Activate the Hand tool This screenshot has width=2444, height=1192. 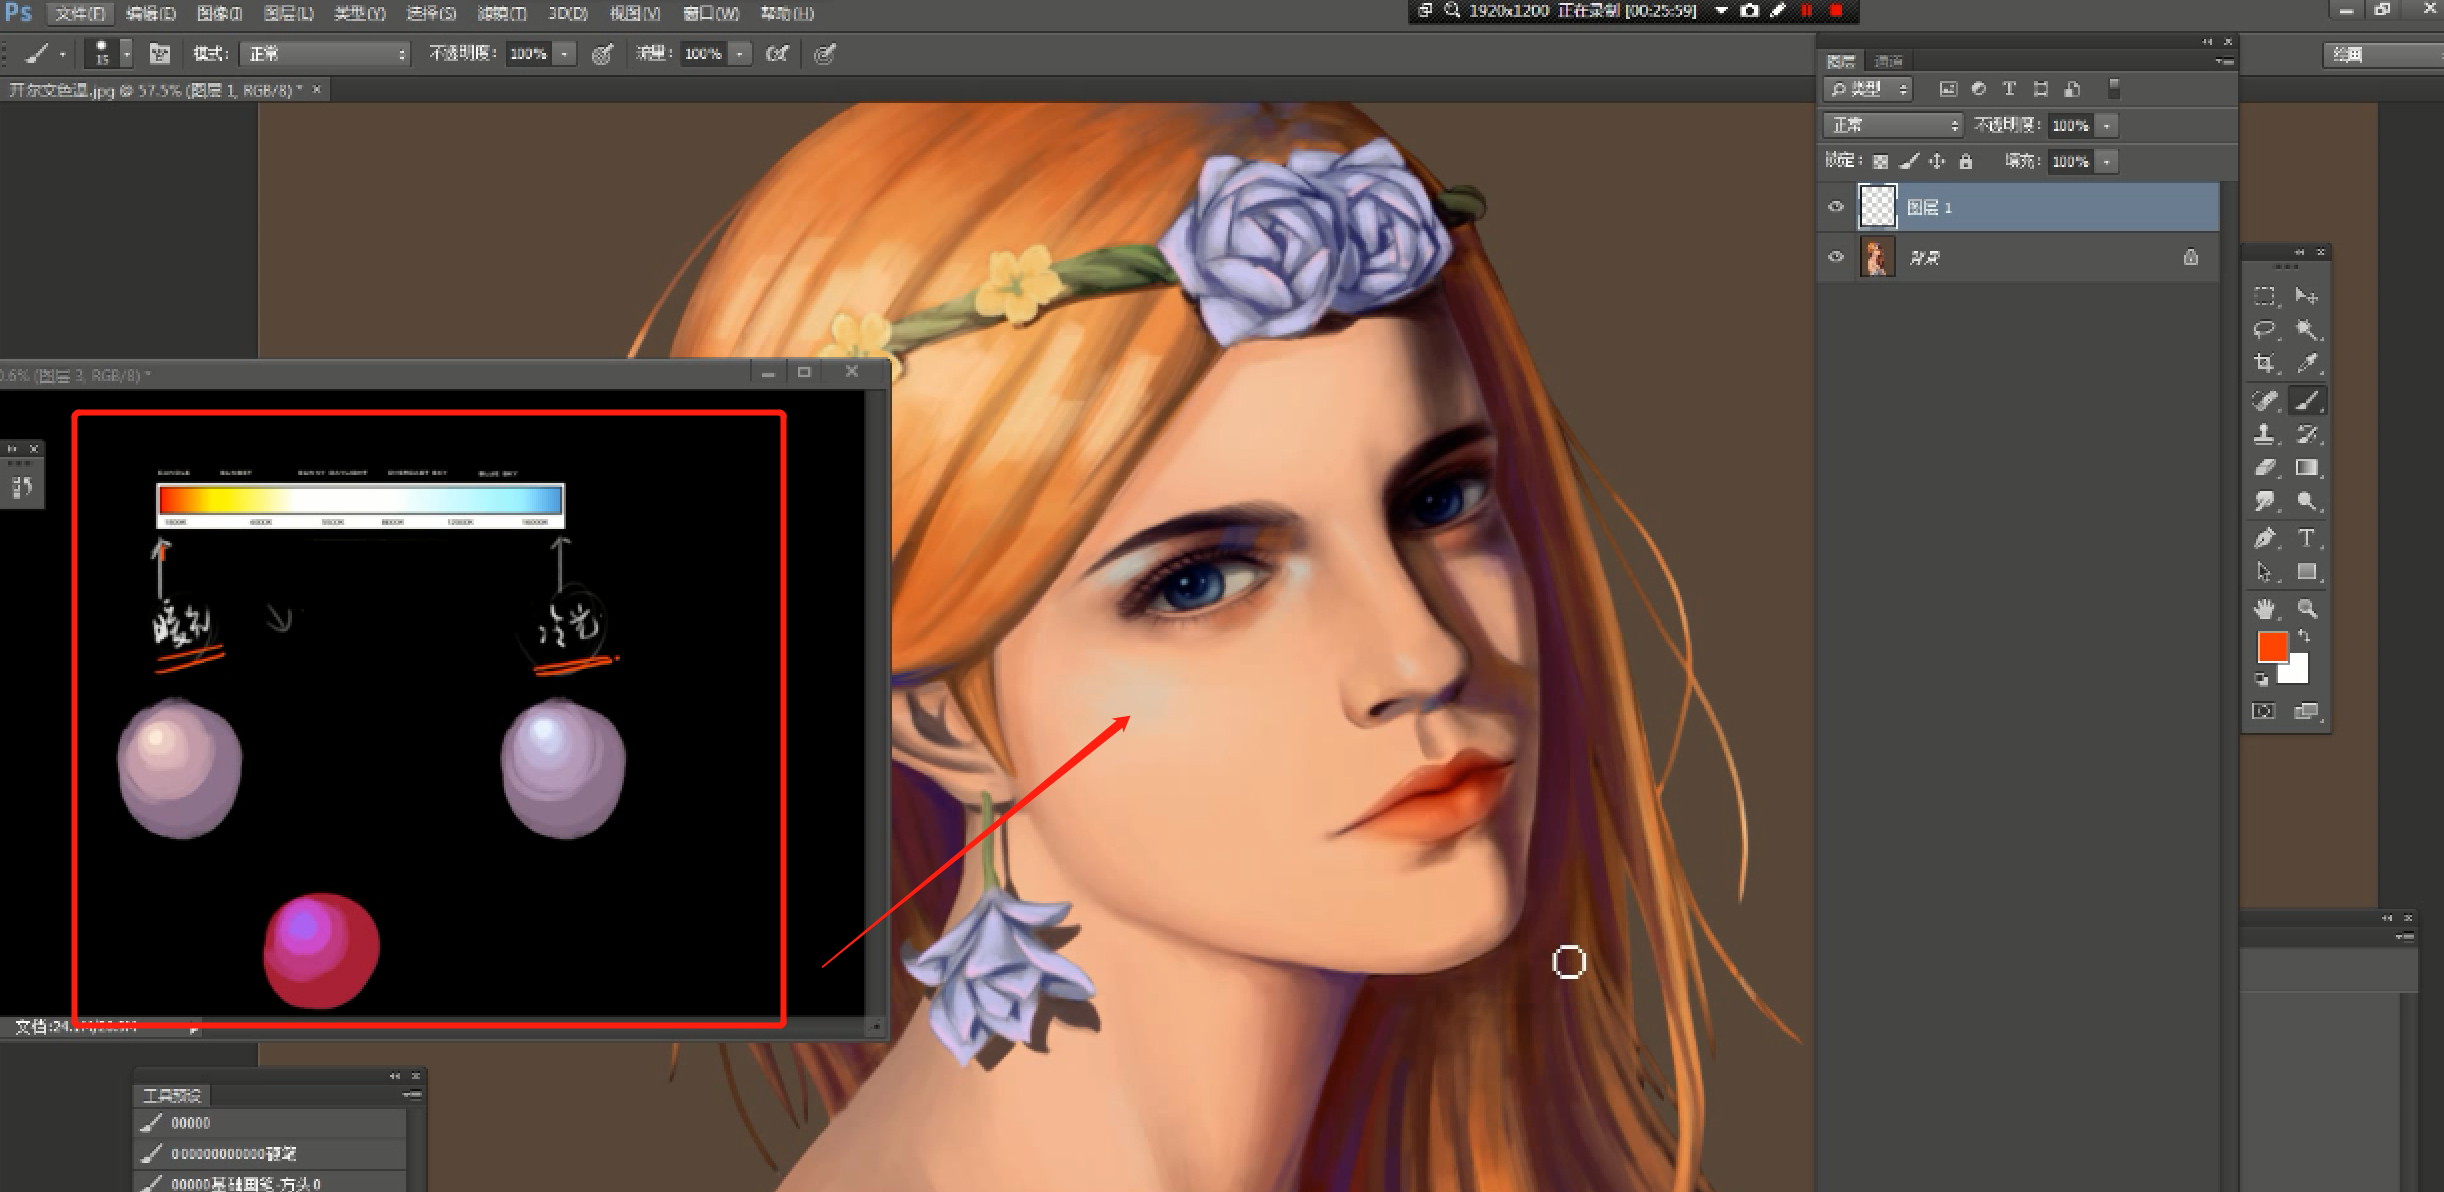[x=2264, y=608]
